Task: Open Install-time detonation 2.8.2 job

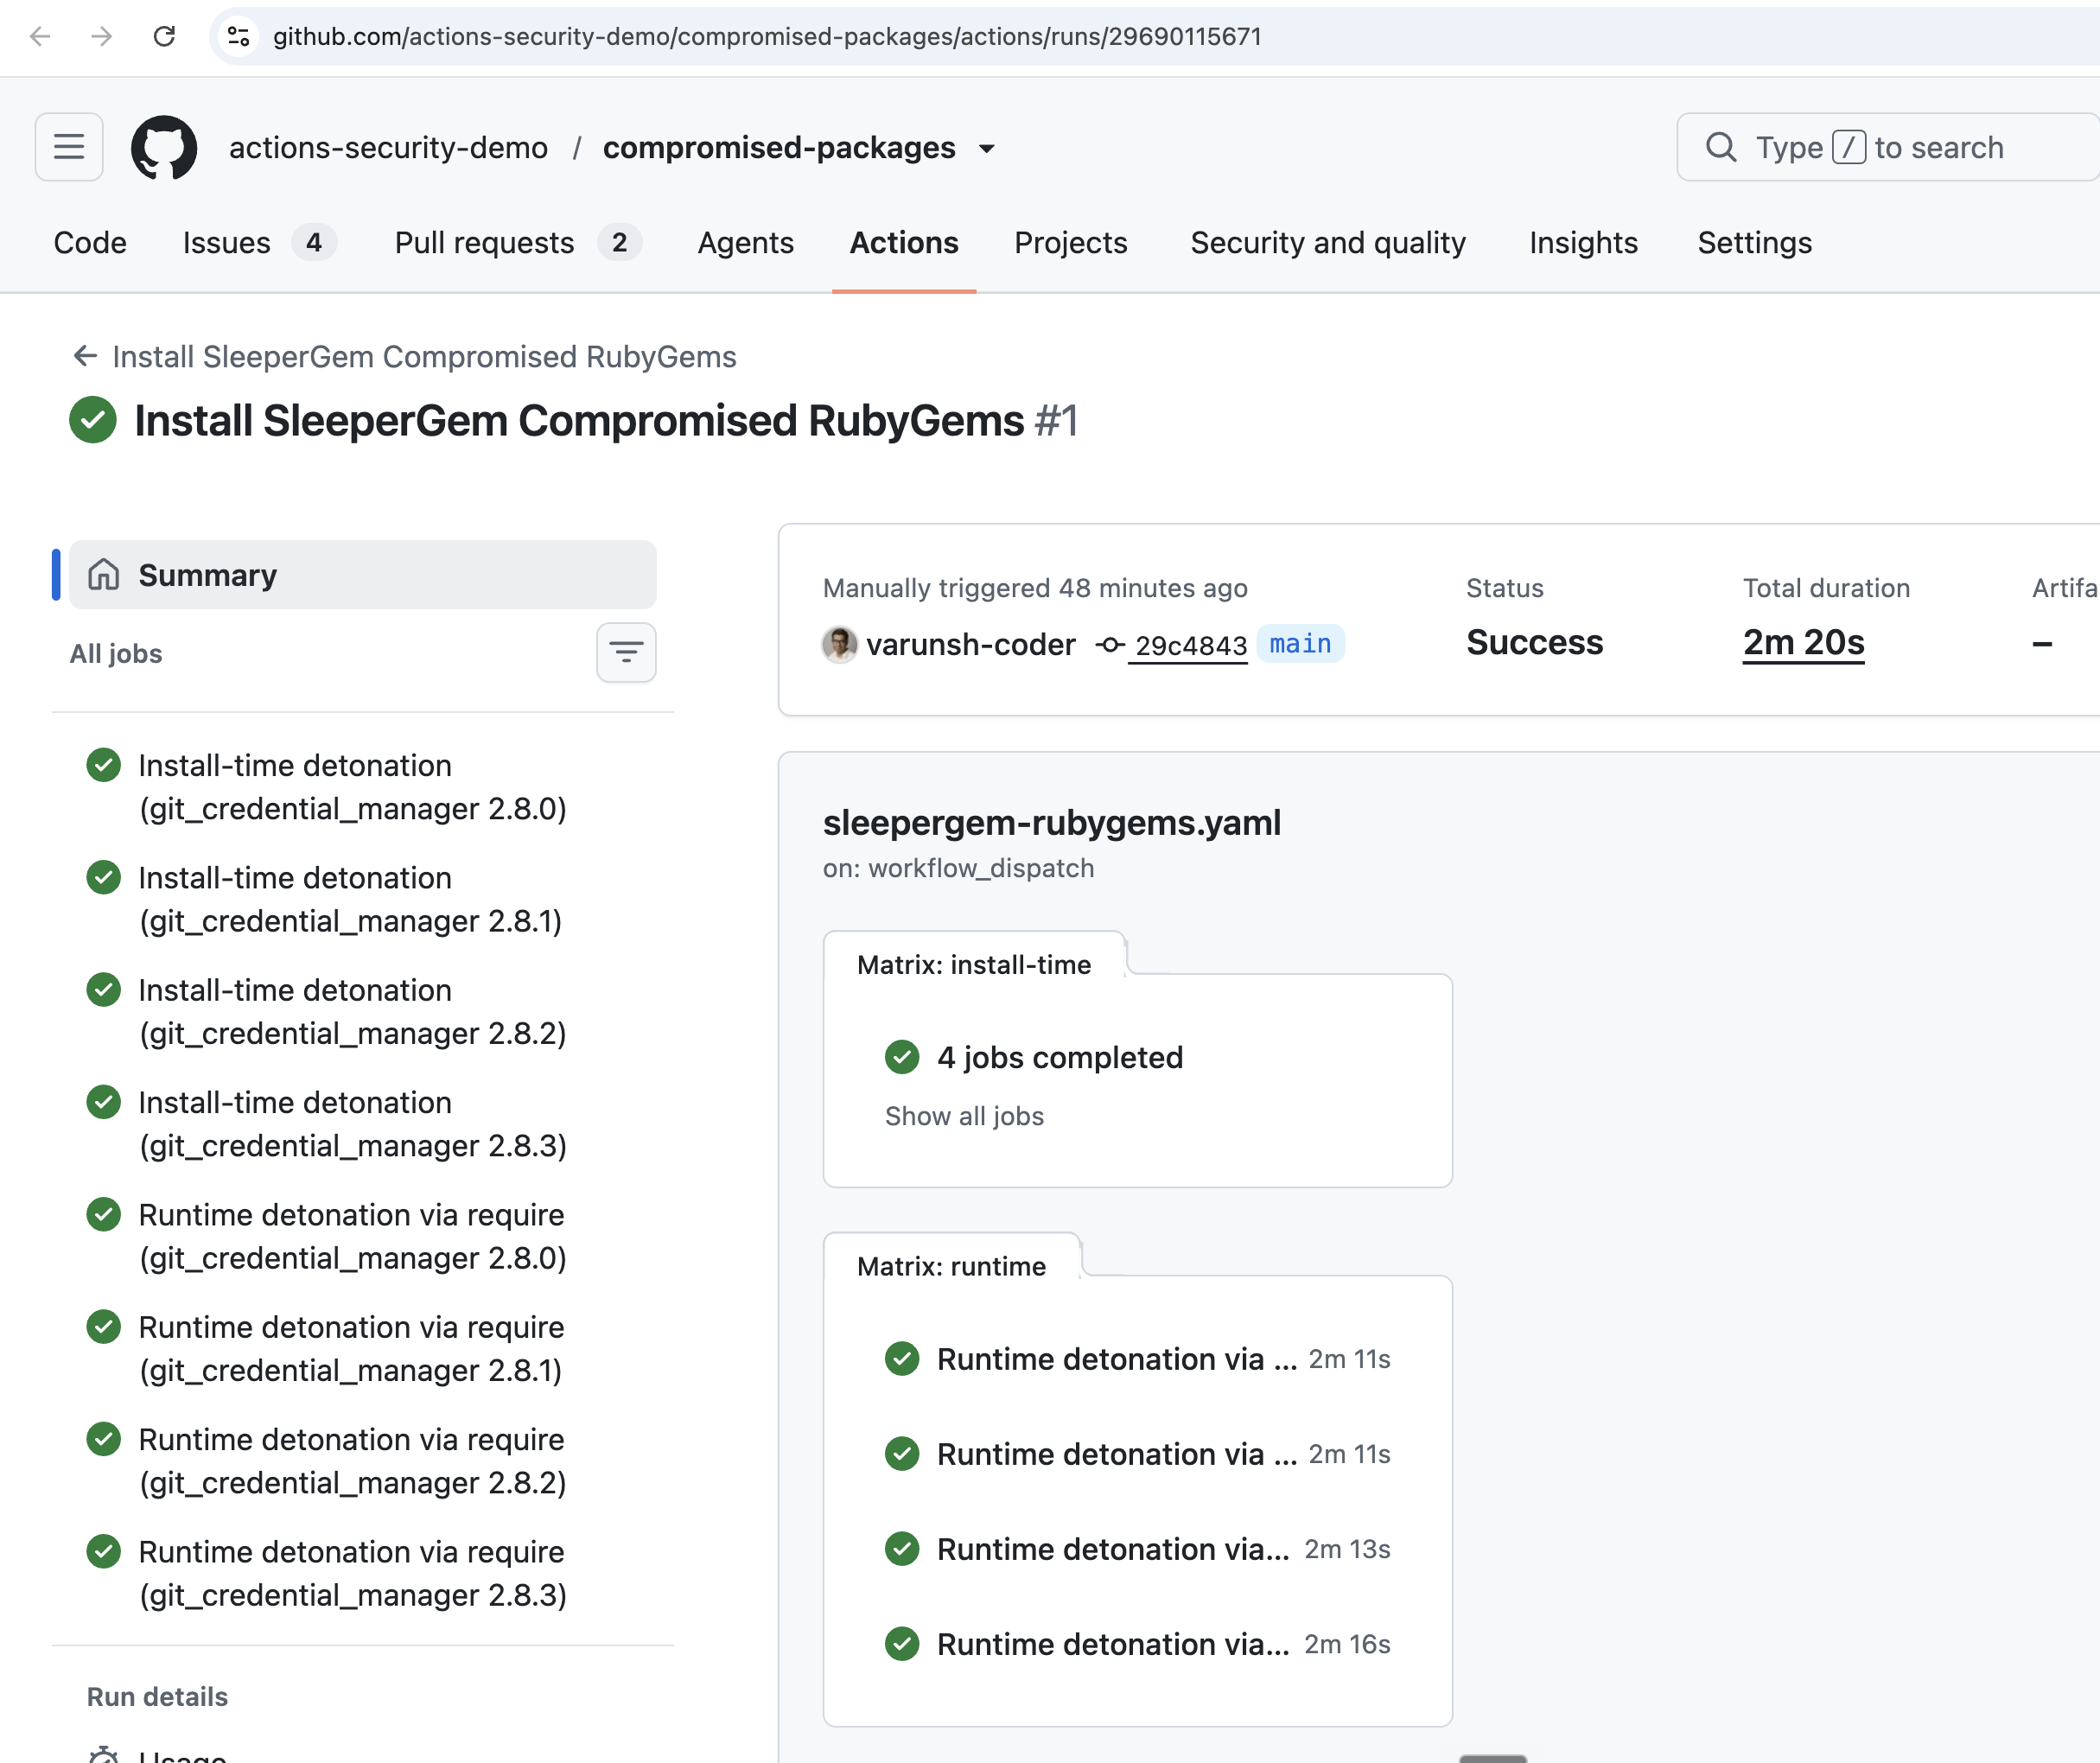Action: click(x=353, y=1011)
